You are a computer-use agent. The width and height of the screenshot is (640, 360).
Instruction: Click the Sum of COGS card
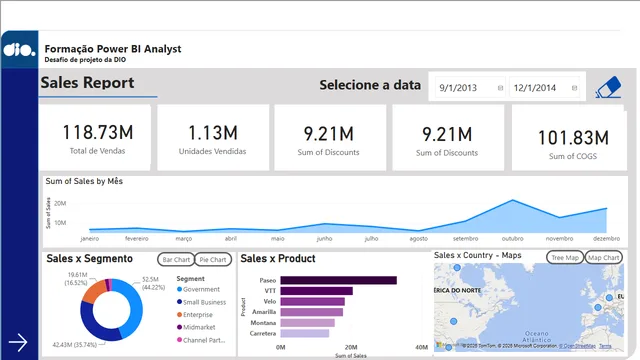pos(569,138)
